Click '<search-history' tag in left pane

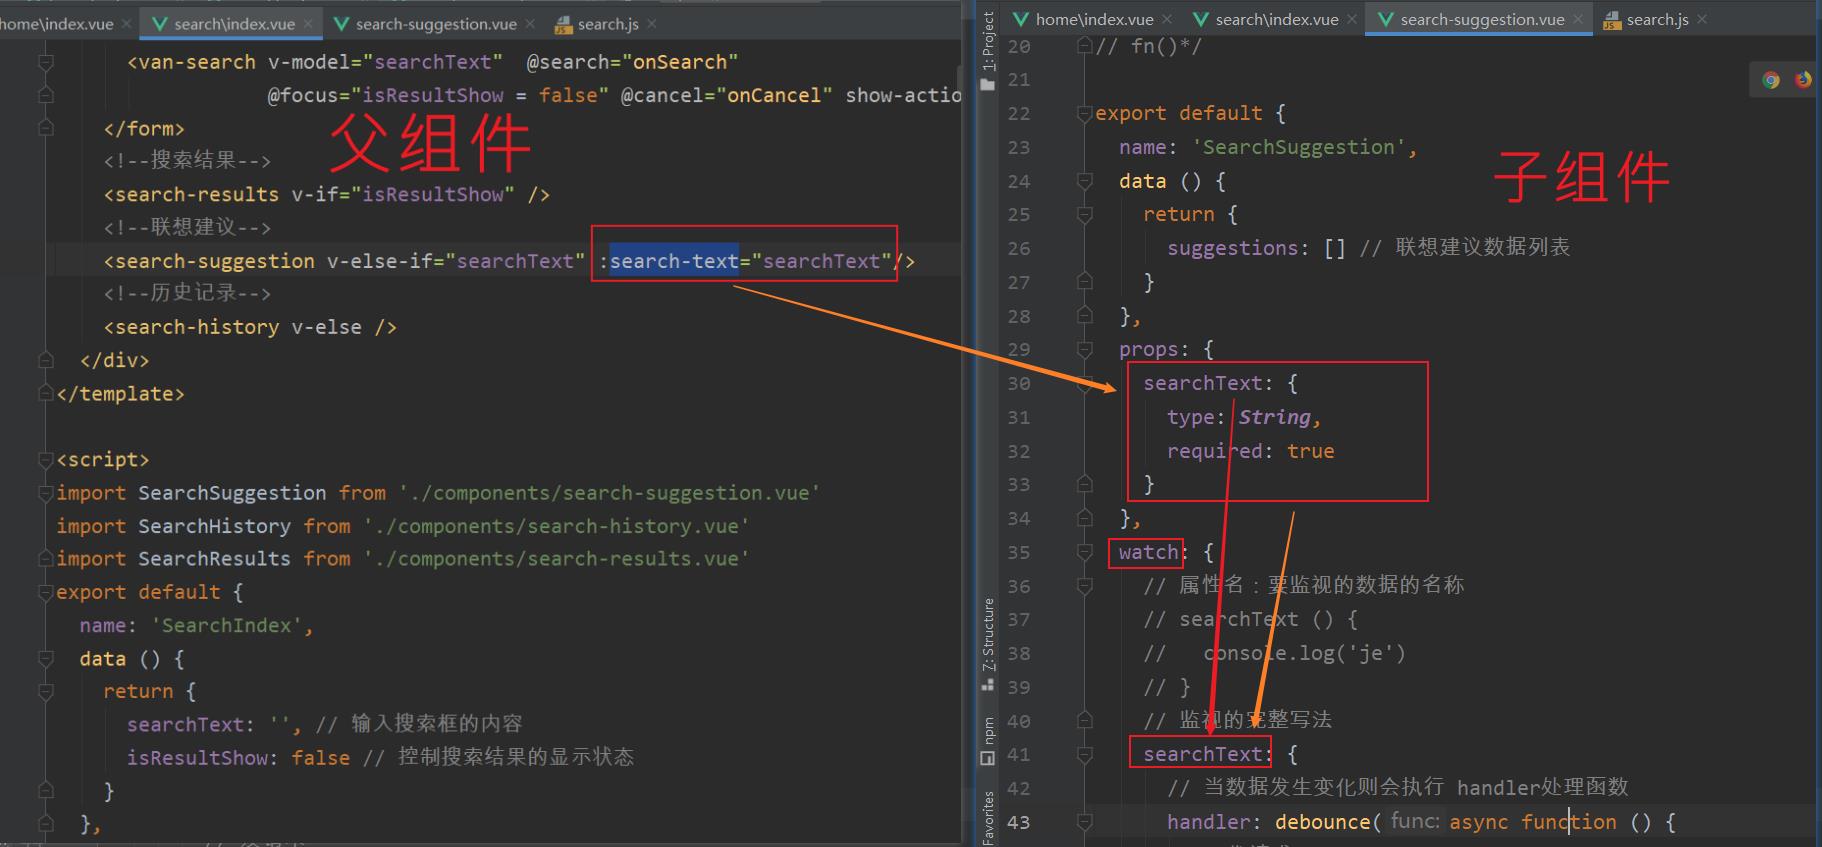(191, 327)
